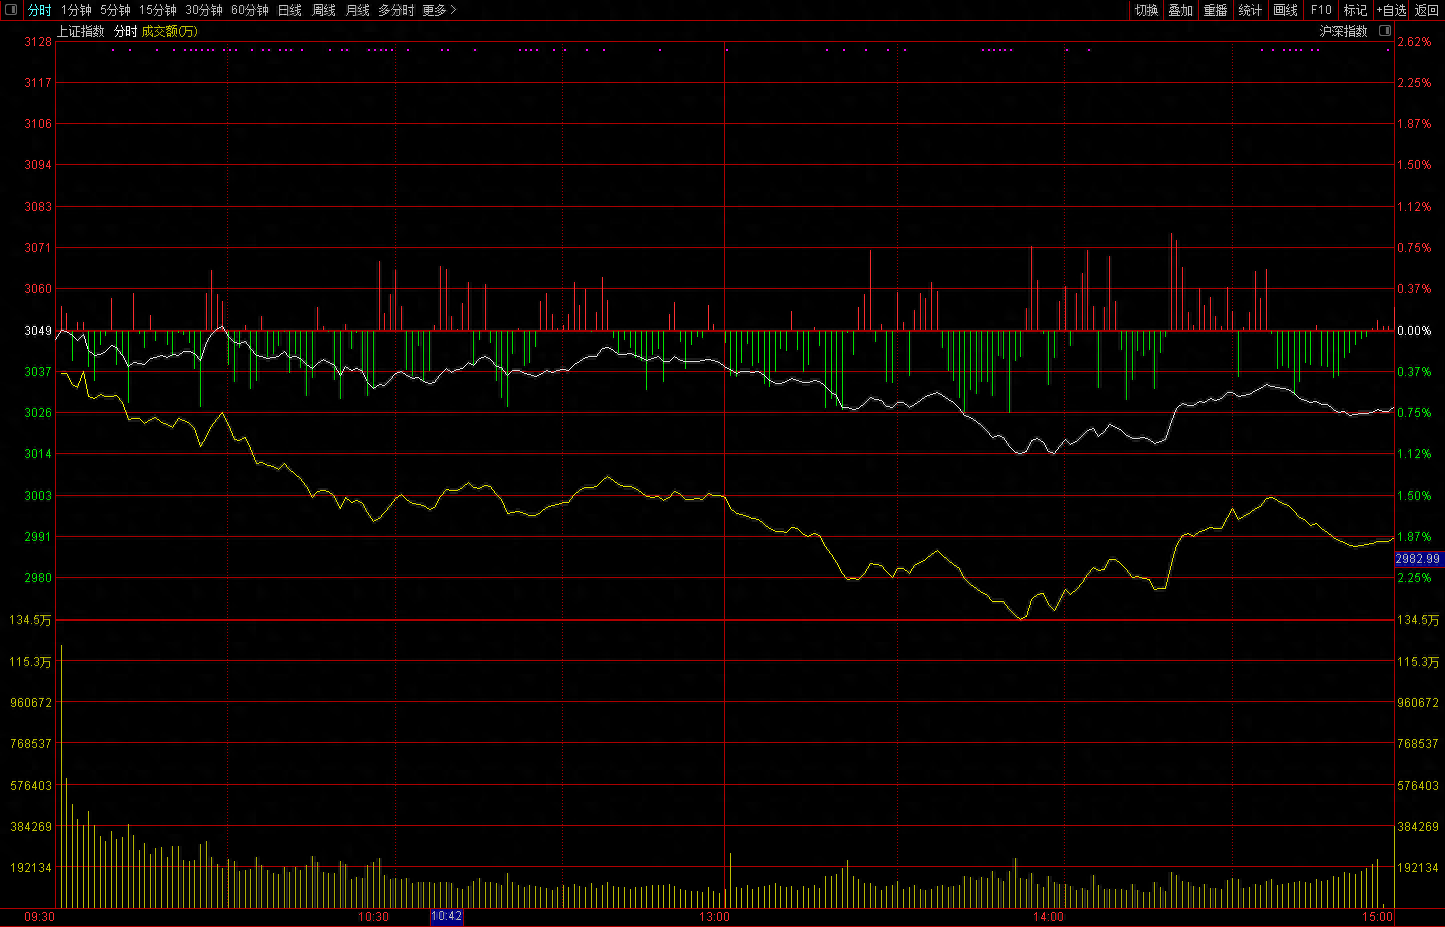Click the 叠加 overlay button
Image resolution: width=1445 pixels, height=927 pixels.
1181,10
